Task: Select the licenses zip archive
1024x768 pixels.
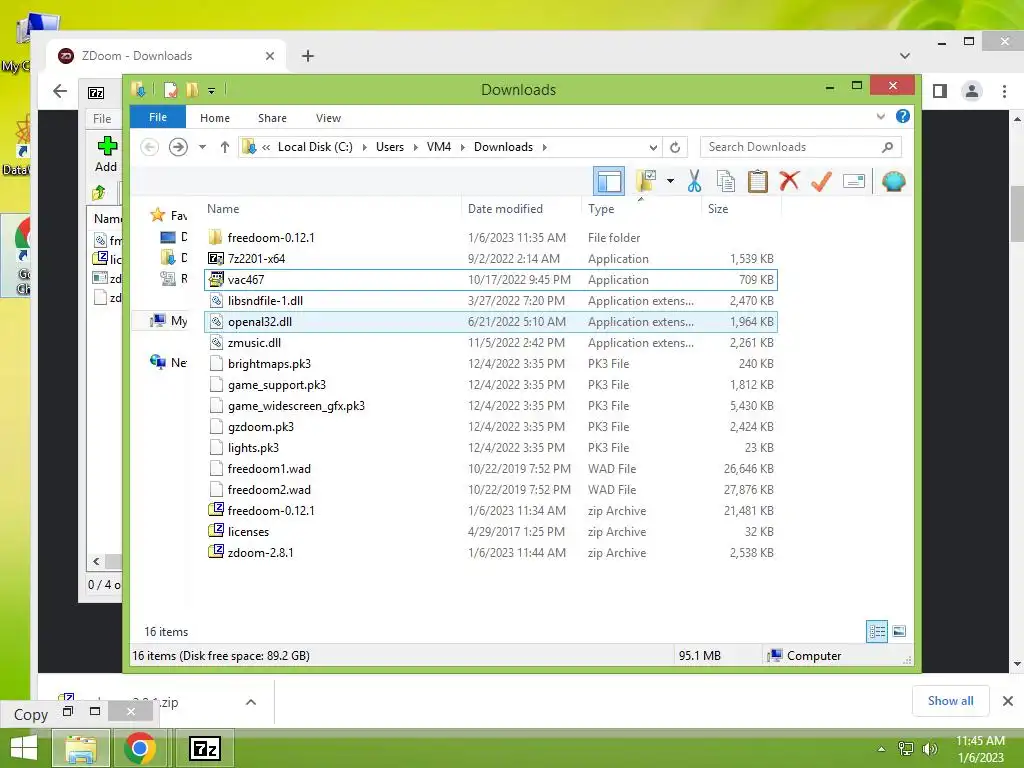Action: 490,532
